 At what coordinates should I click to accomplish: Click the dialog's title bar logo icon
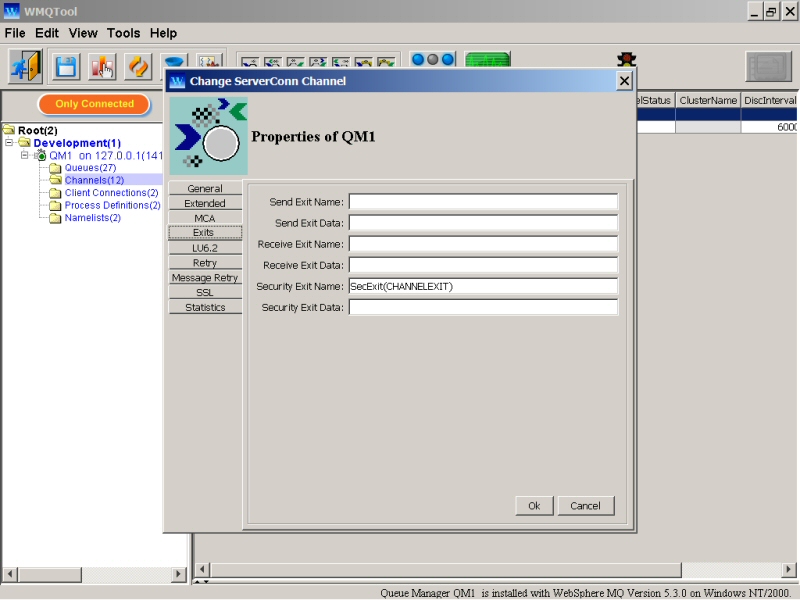pyautogui.click(x=177, y=81)
